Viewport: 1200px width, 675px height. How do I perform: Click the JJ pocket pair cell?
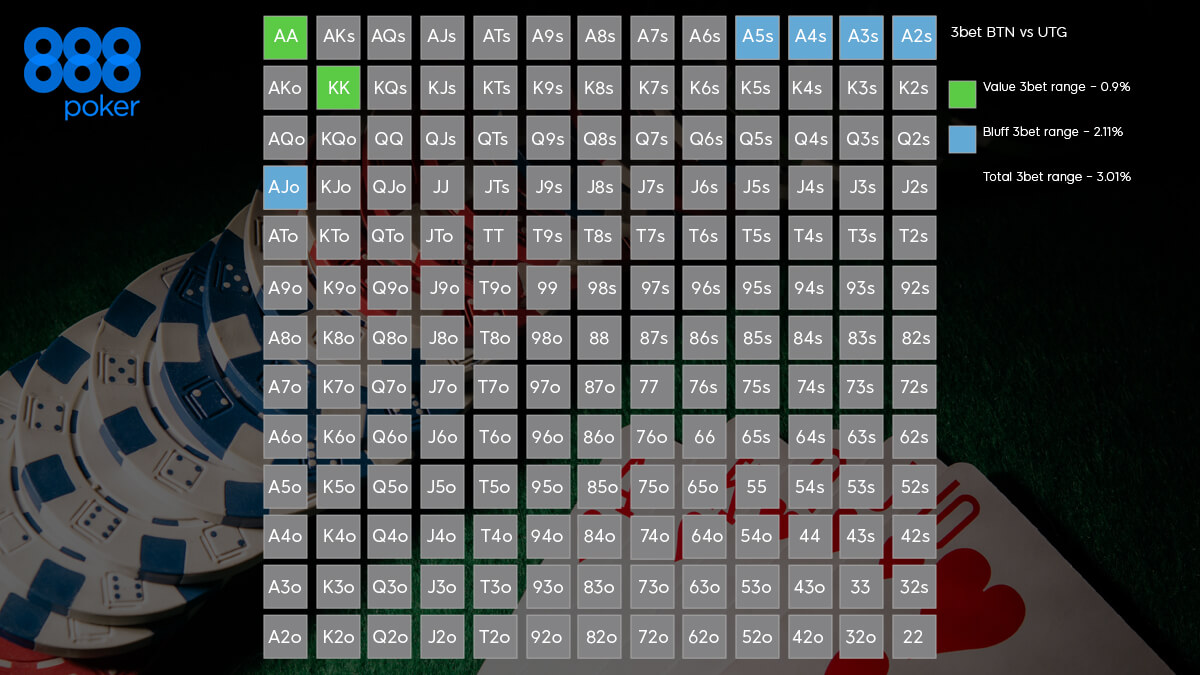[x=441, y=187]
